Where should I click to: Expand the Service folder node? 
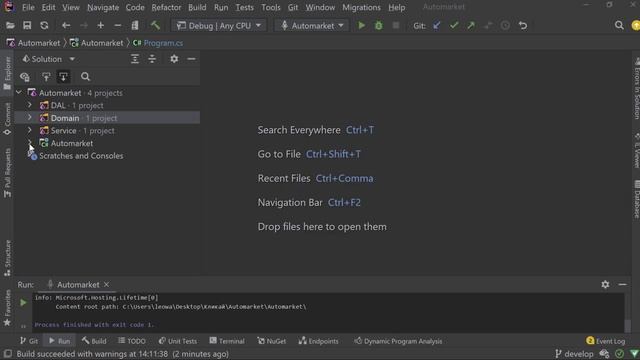pos(30,131)
